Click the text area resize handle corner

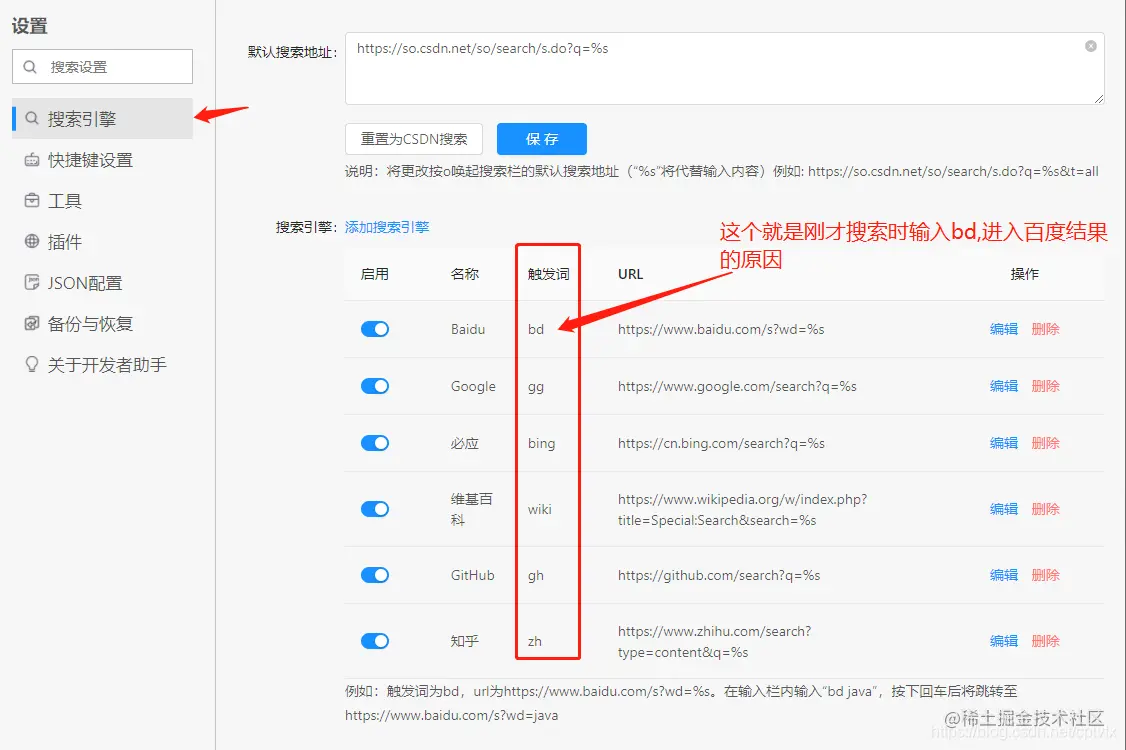pos(1099,98)
